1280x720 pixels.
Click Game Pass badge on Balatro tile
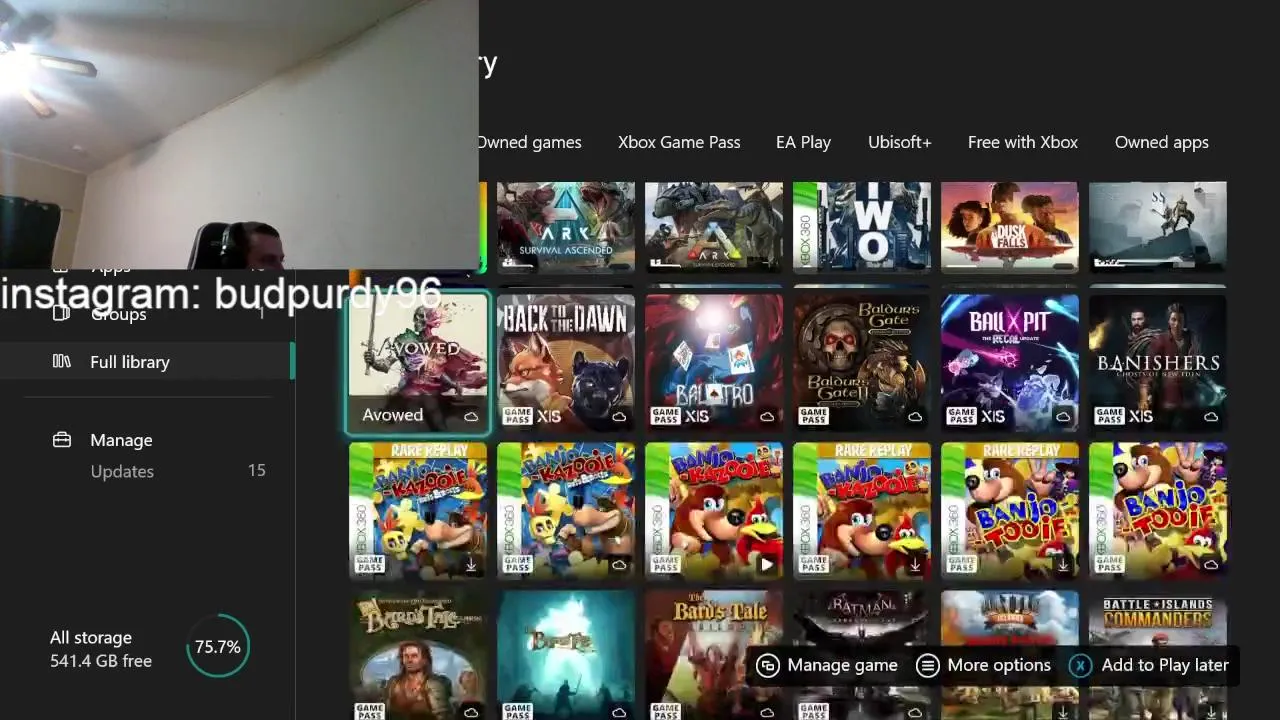665,416
